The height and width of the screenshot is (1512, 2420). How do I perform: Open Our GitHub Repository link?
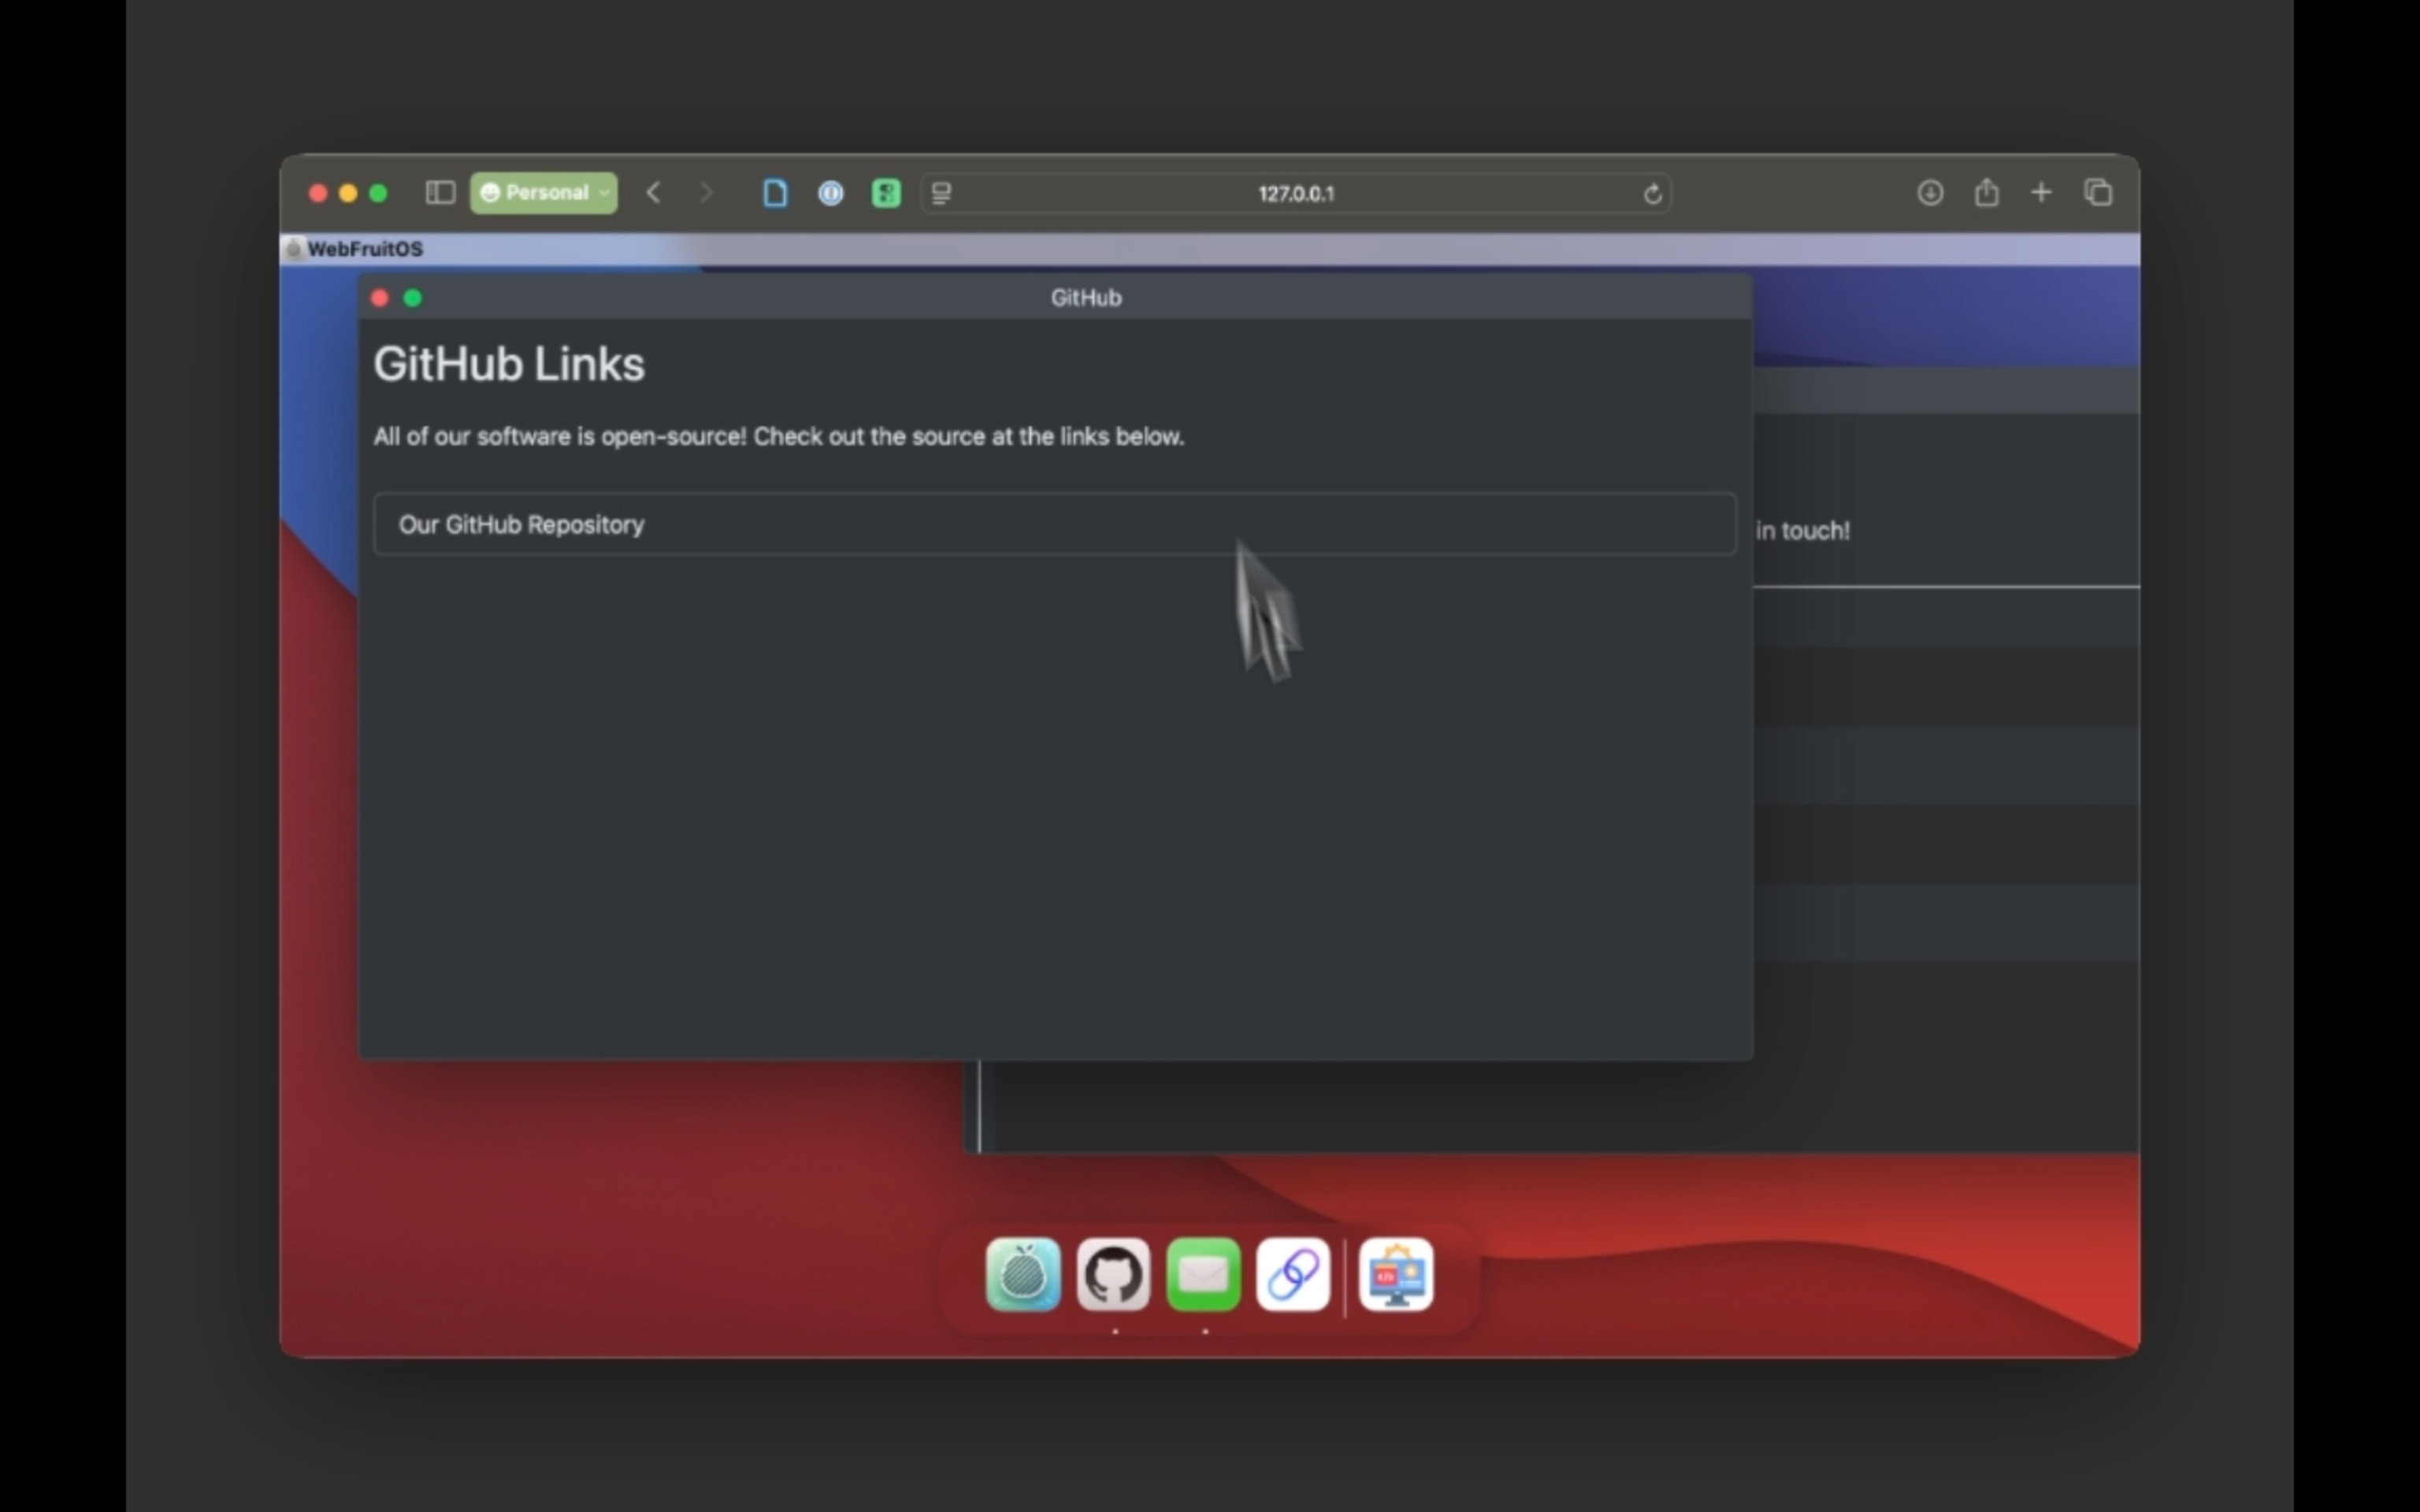(x=521, y=524)
